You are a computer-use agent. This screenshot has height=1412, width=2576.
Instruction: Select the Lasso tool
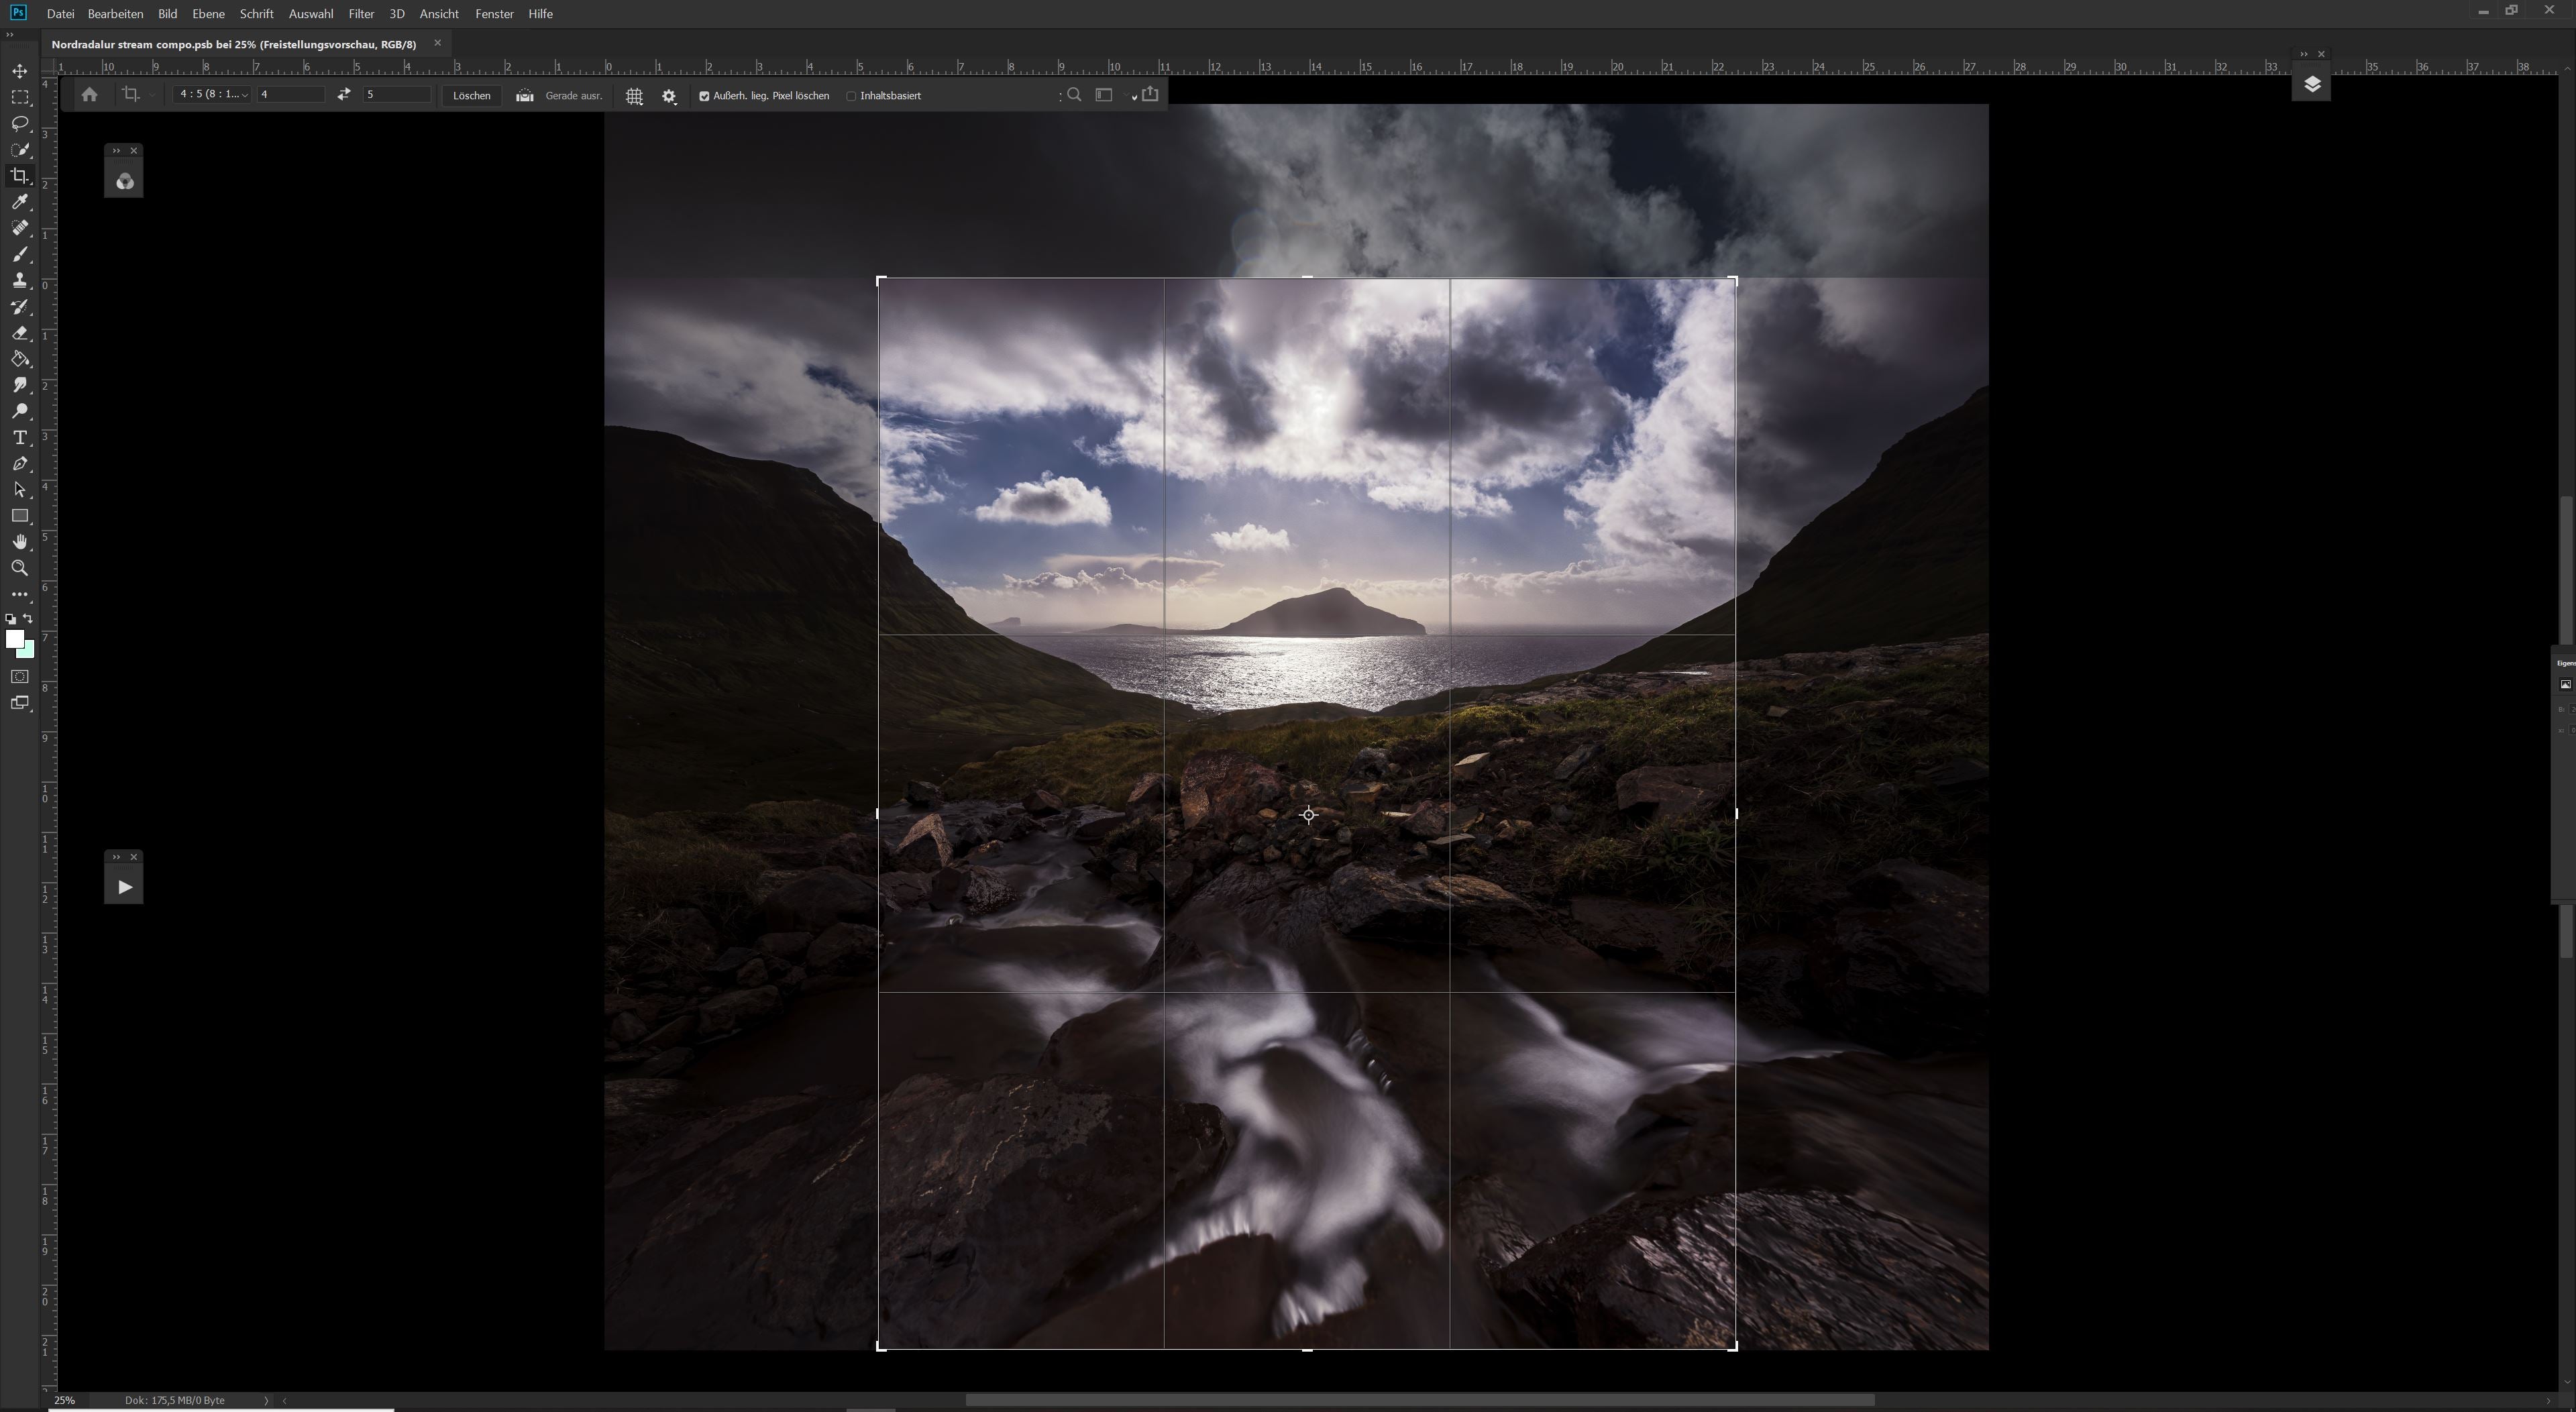click(x=20, y=124)
